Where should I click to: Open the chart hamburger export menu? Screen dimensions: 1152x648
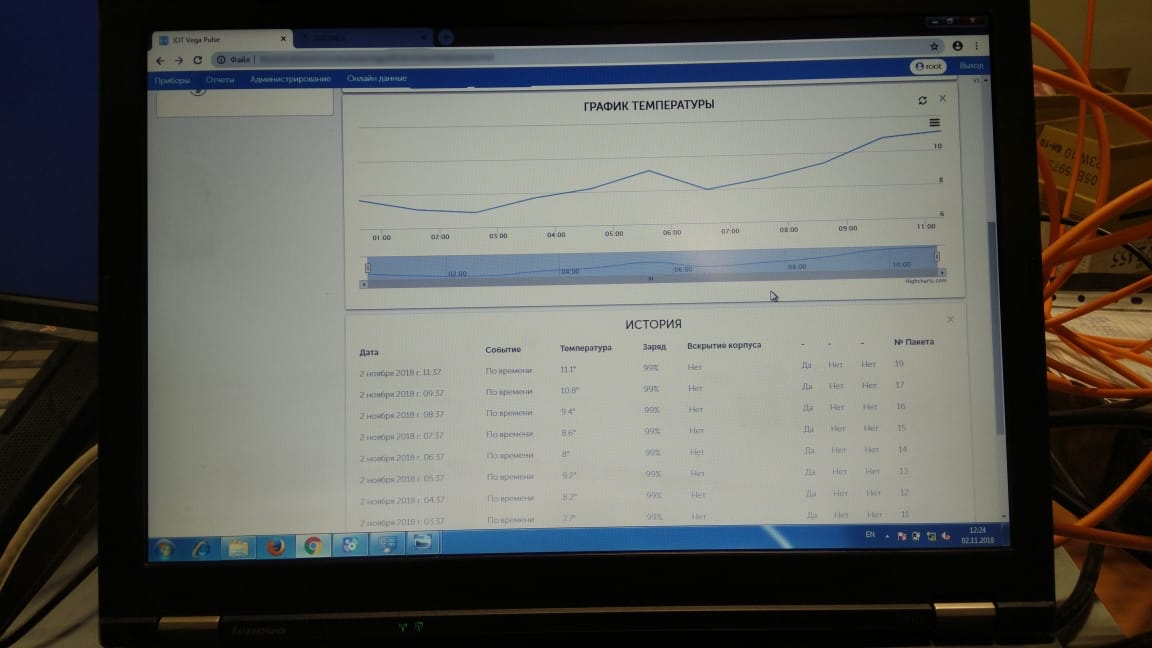pyautogui.click(x=935, y=123)
